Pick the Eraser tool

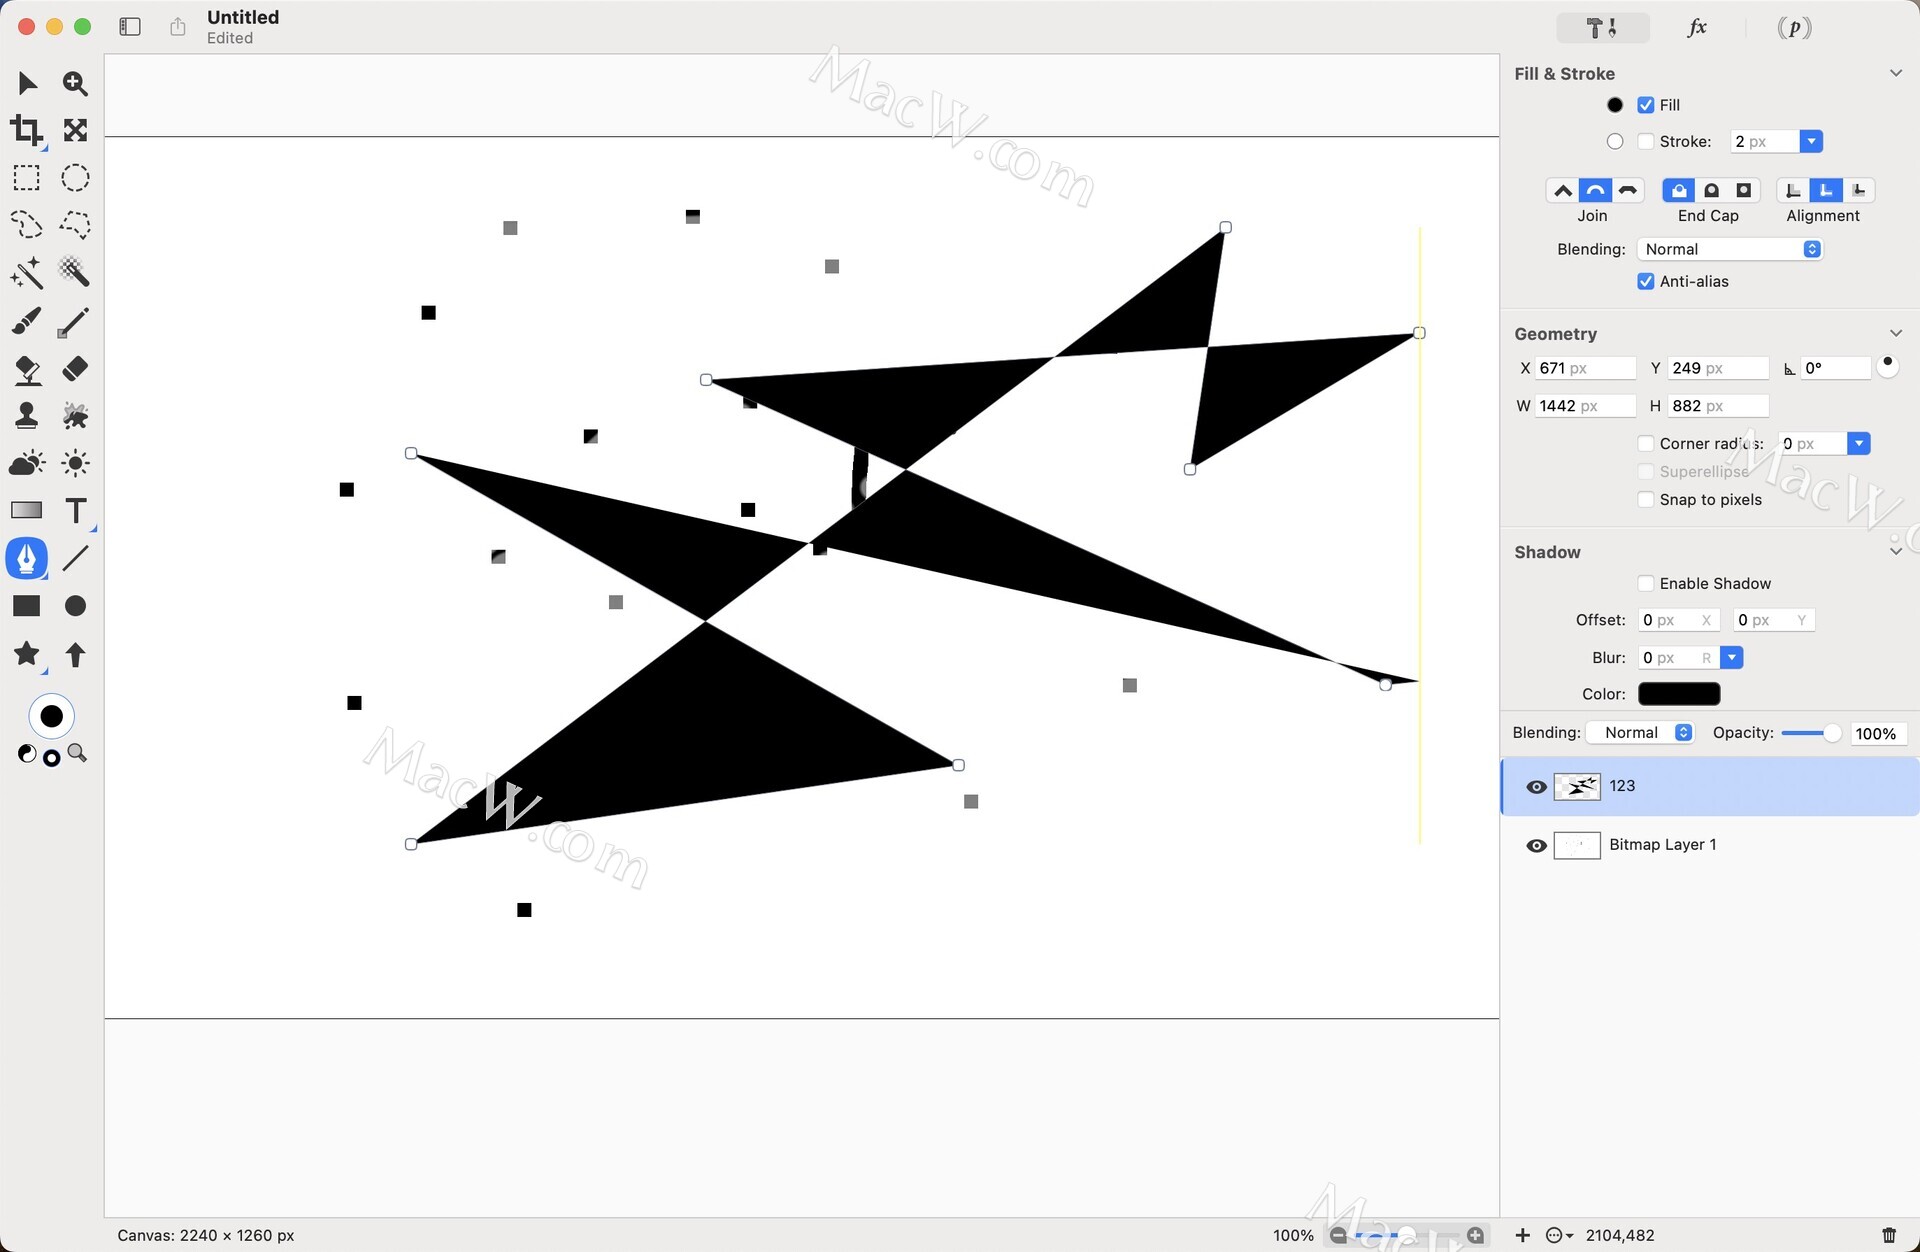click(x=75, y=369)
